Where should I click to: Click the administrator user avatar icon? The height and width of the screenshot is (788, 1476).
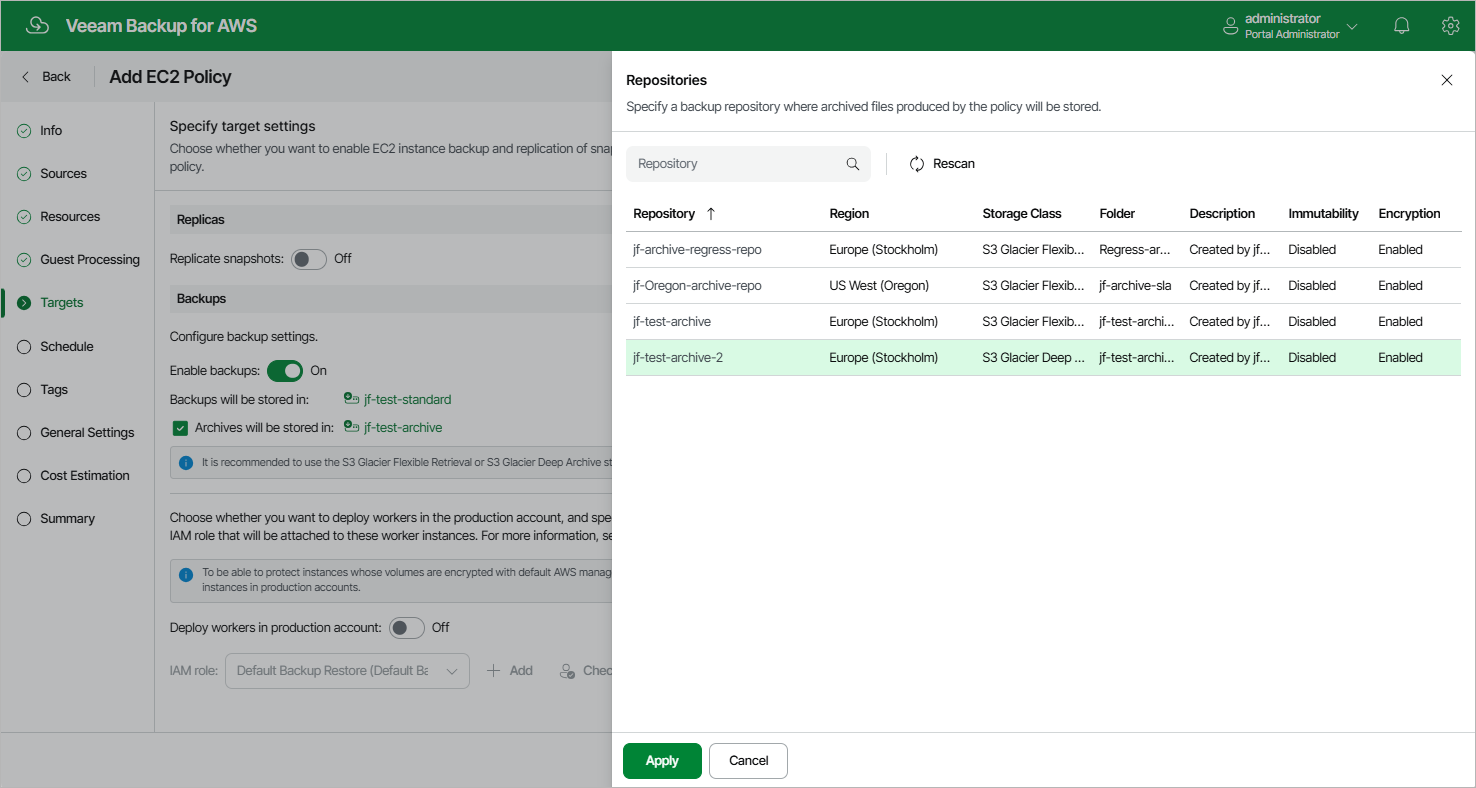pyautogui.click(x=1231, y=27)
